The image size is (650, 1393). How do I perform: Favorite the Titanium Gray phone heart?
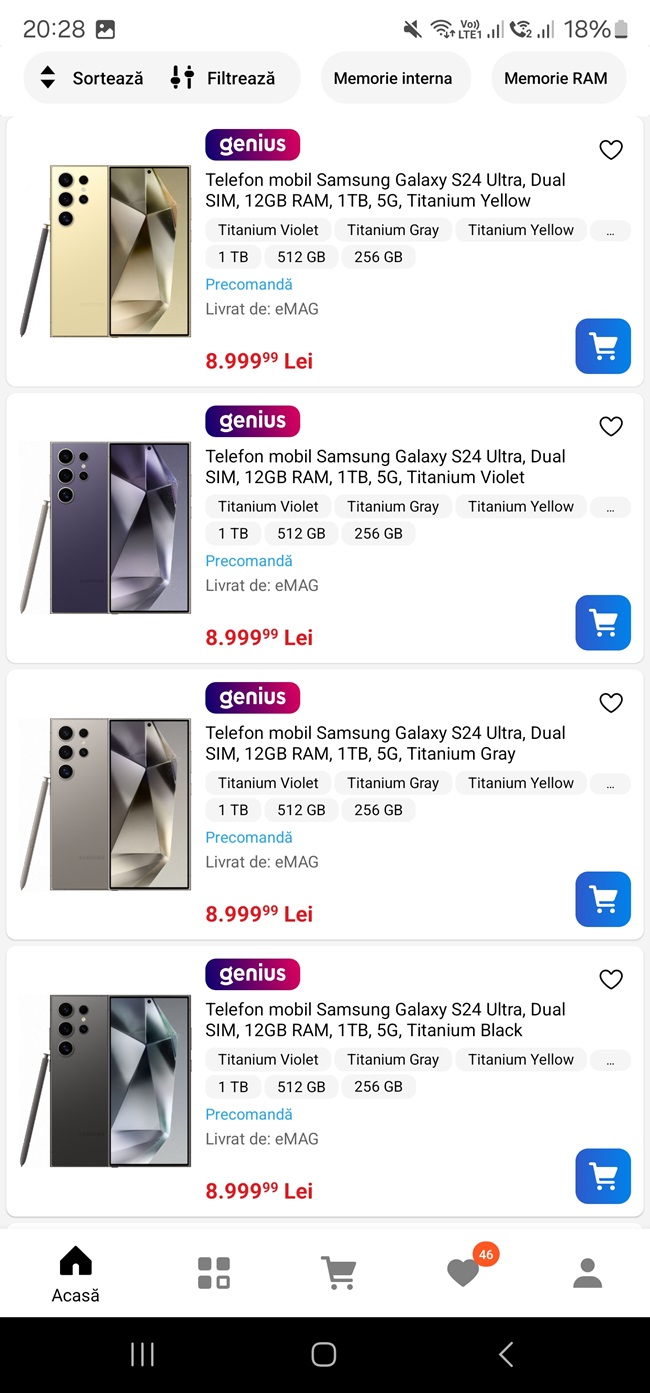click(611, 703)
